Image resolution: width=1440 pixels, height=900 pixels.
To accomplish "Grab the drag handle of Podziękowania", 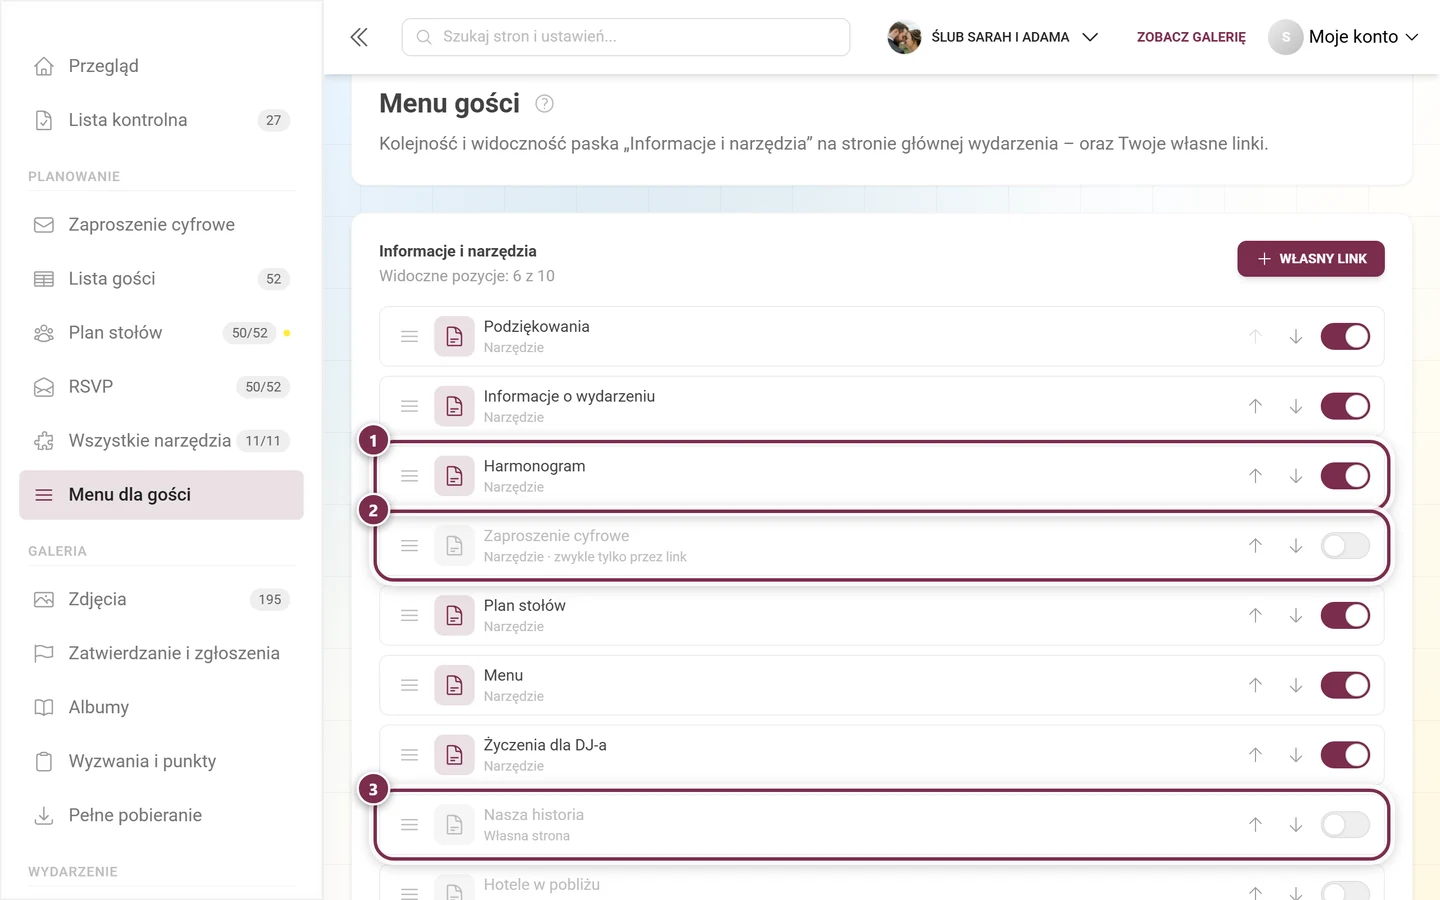I will pos(409,337).
